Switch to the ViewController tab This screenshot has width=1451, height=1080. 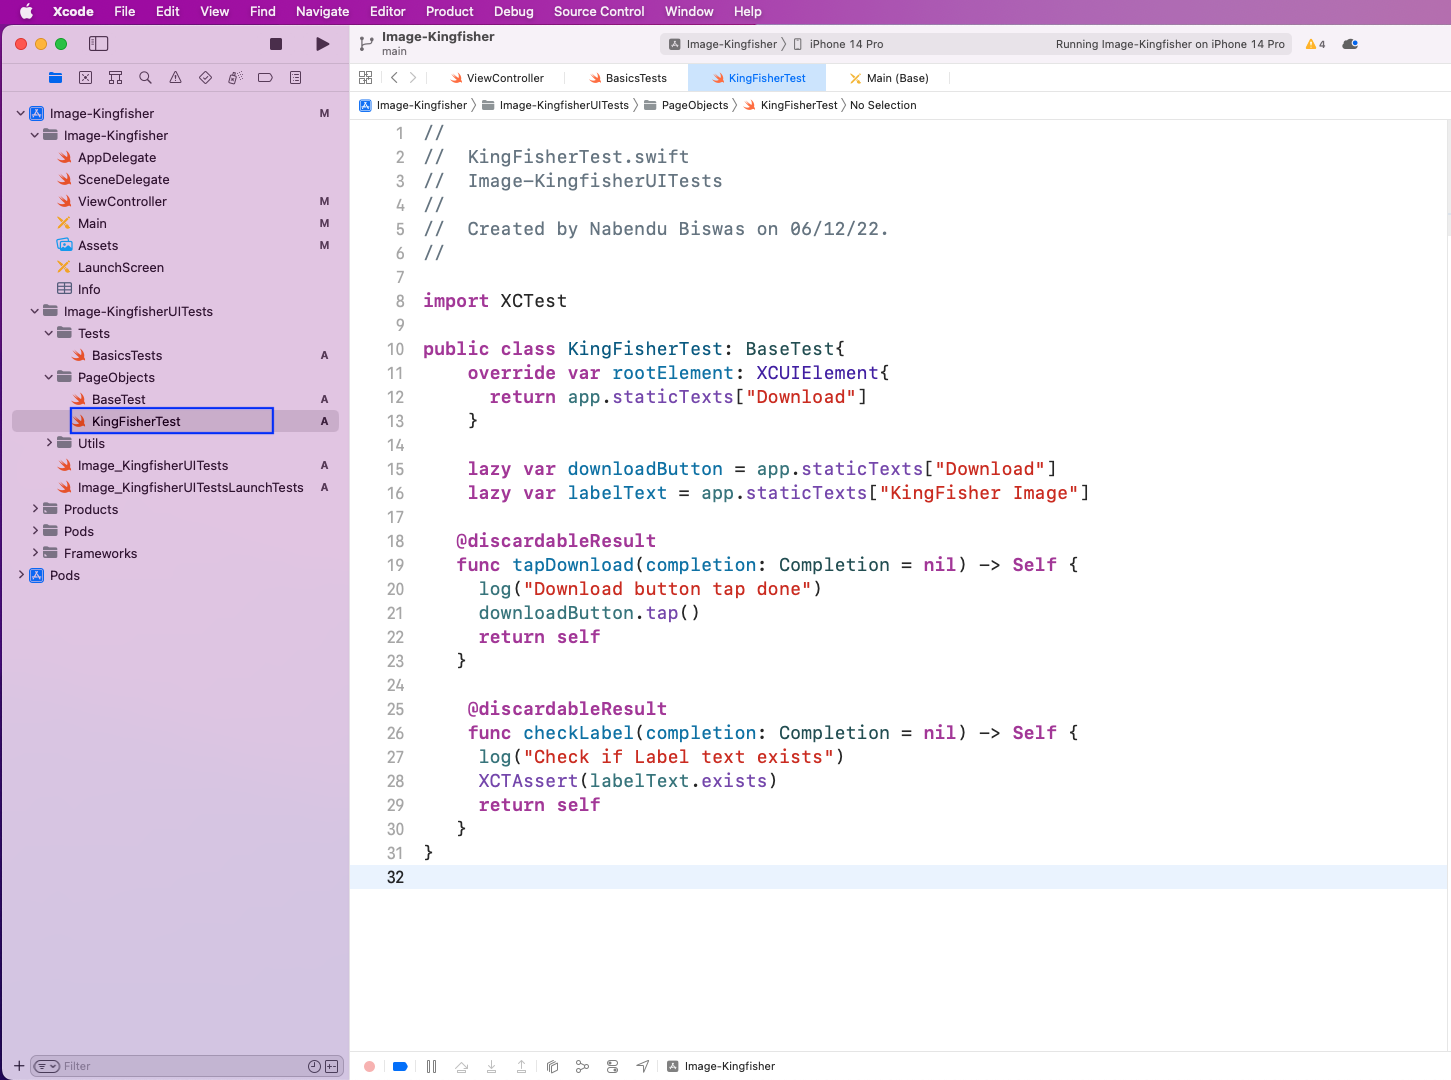click(497, 78)
